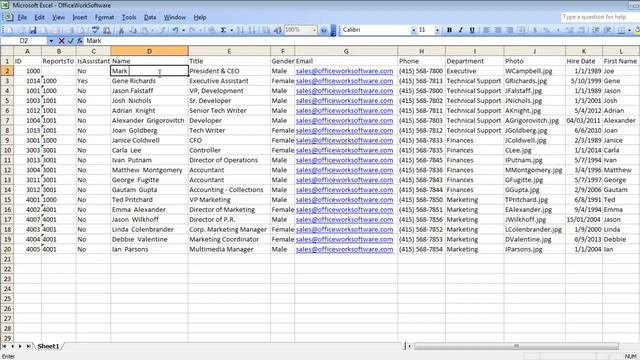This screenshot has width=640, height=360.
Task: Click the Copy icon
Action: click(133, 30)
